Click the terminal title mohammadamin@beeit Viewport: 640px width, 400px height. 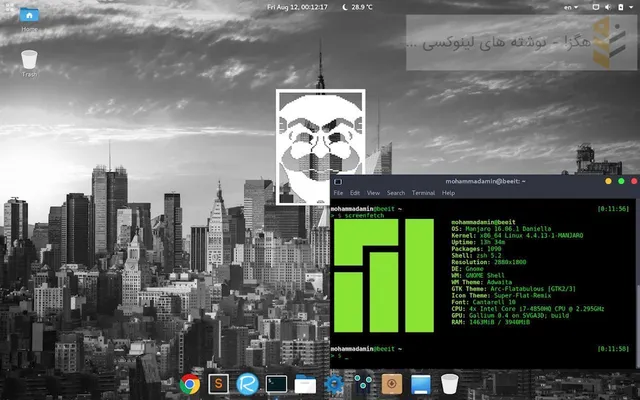pyautogui.click(x=485, y=181)
